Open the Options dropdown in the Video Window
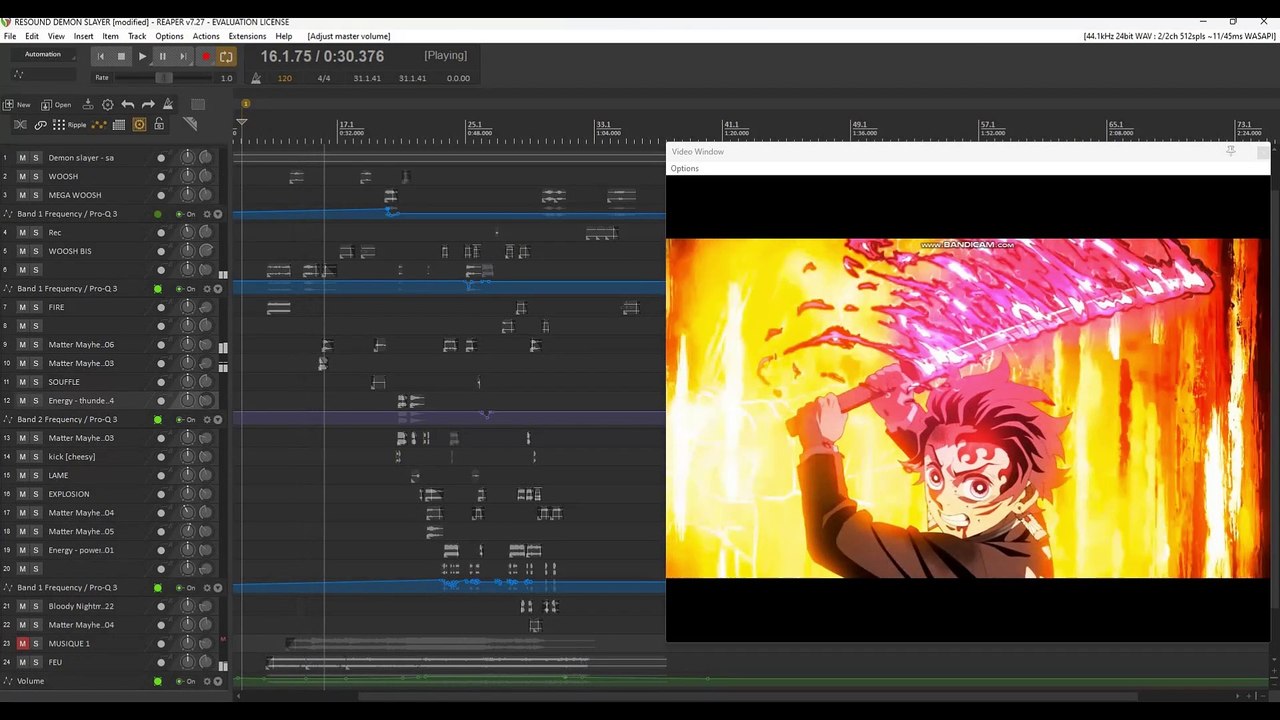 (x=685, y=169)
